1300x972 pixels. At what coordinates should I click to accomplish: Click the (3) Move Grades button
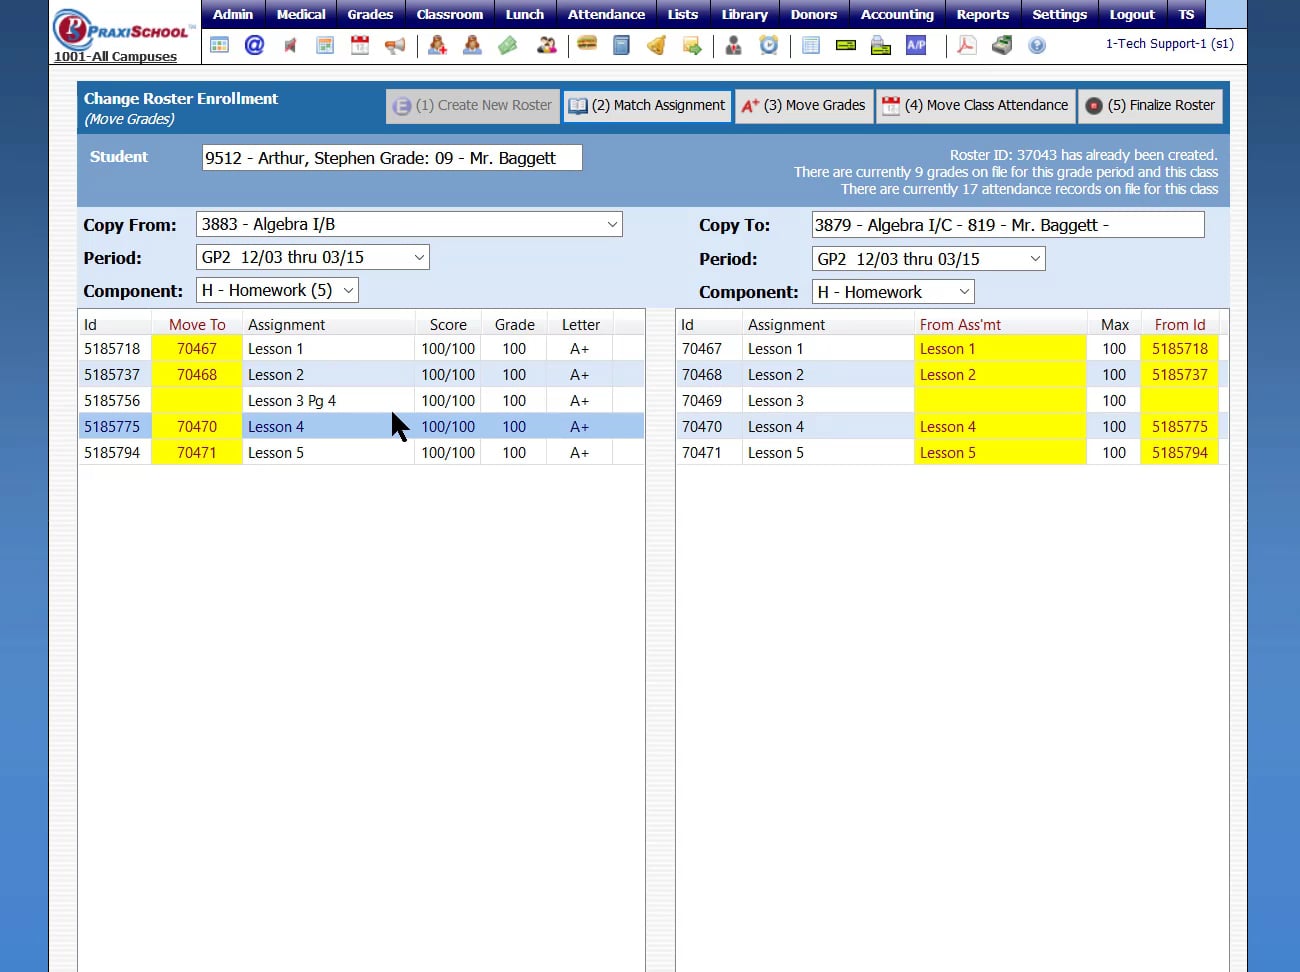click(x=804, y=106)
